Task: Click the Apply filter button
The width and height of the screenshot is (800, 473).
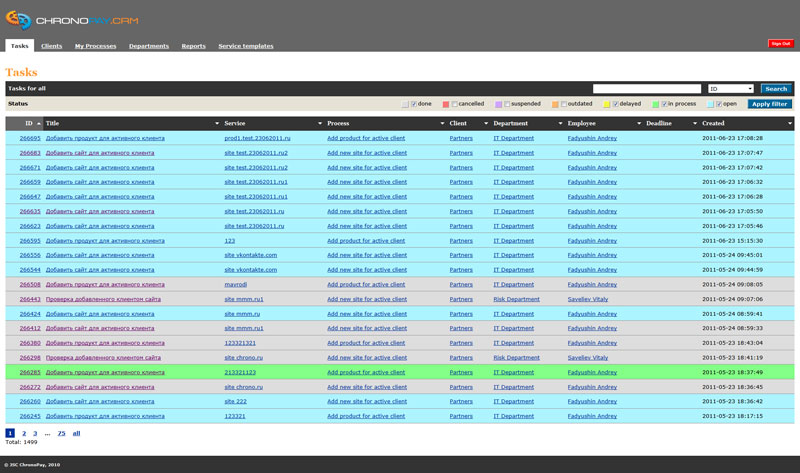Action: click(x=769, y=104)
